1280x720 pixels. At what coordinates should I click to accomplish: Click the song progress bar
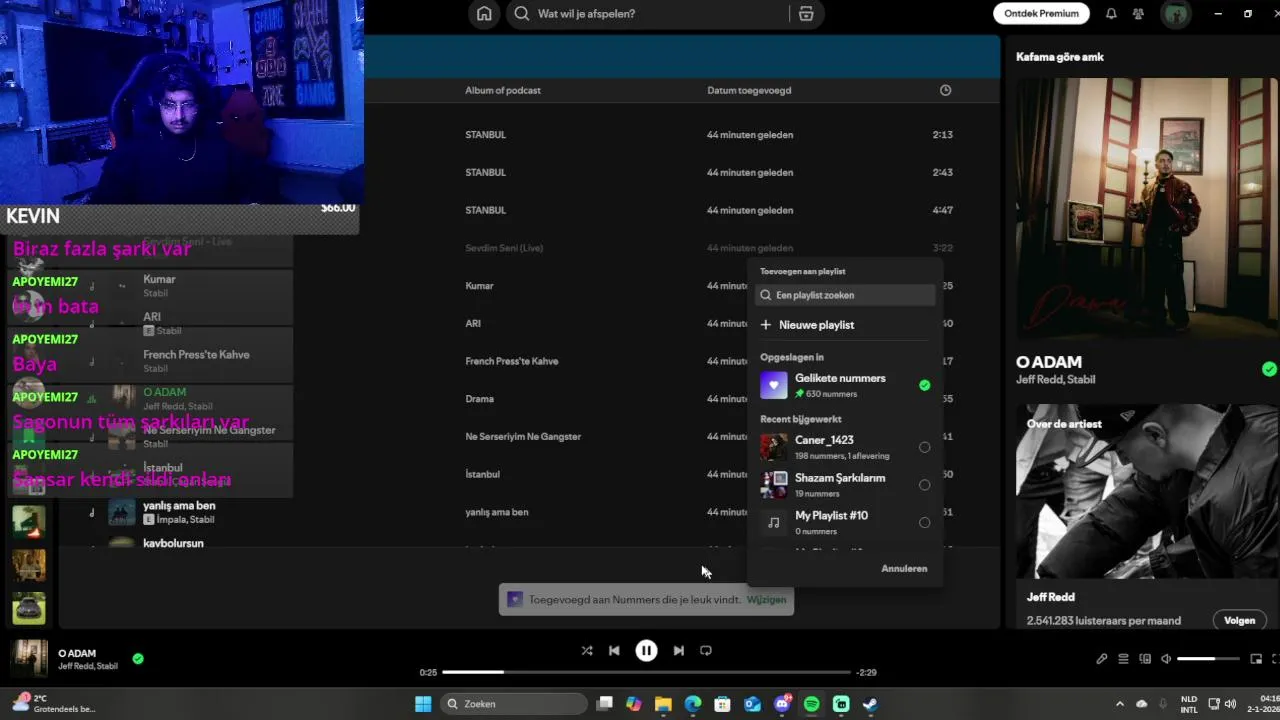click(x=646, y=672)
